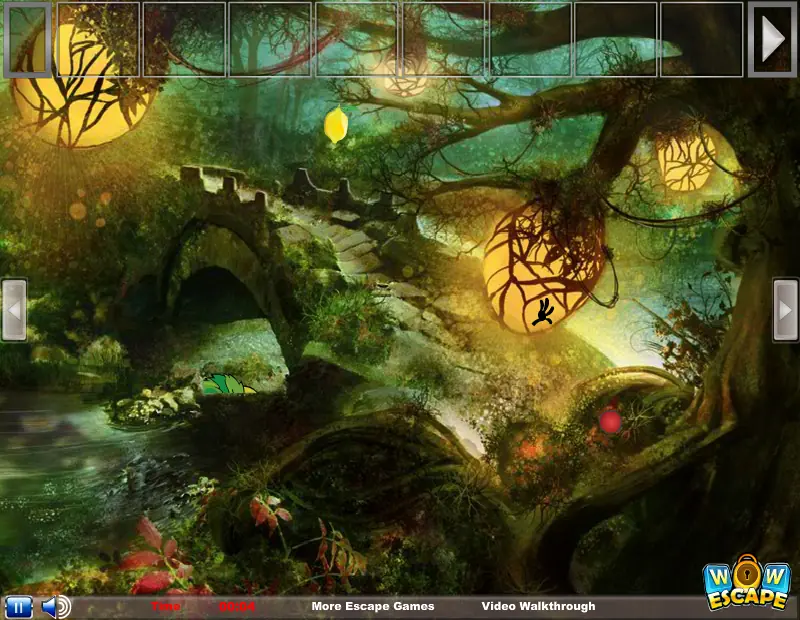The image size is (800, 620).
Task: Click the elapsed time counter 00:04
Action: click(237, 607)
